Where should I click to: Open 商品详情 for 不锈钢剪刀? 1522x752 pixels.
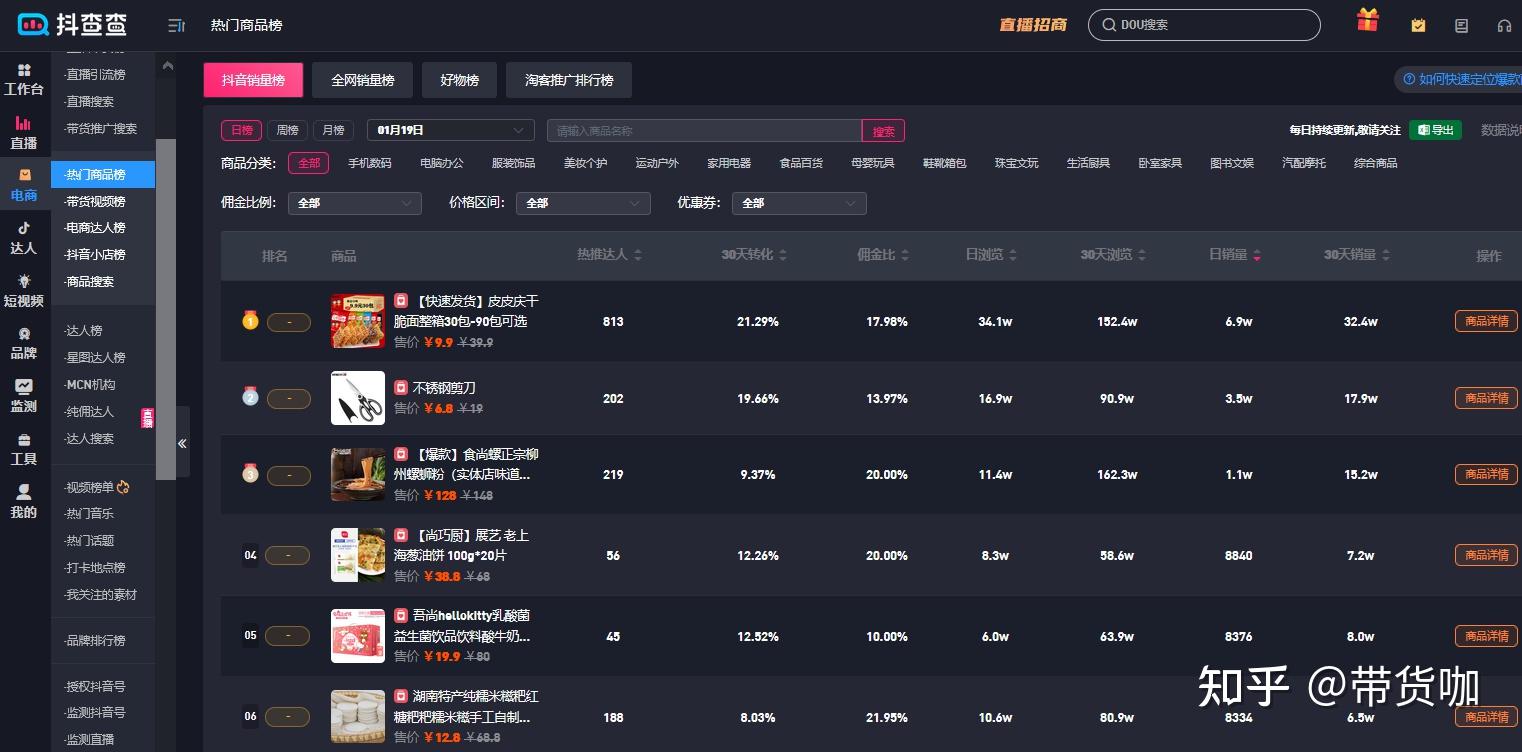[x=1486, y=398]
